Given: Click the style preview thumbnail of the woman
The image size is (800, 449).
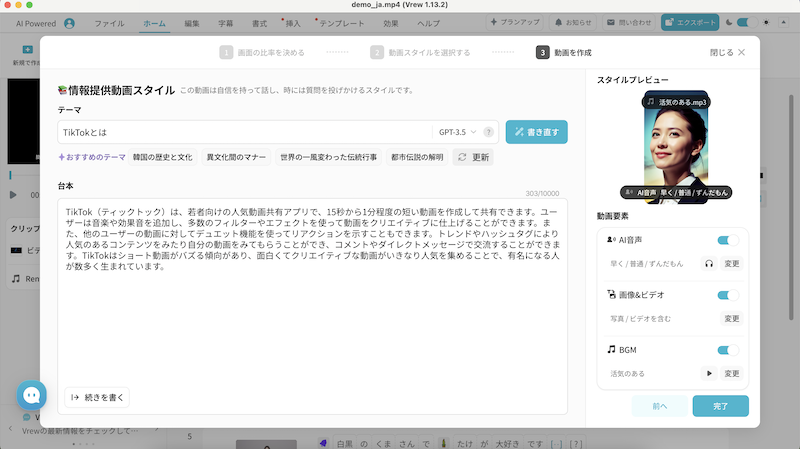Looking at the screenshot, I should click(x=676, y=147).
